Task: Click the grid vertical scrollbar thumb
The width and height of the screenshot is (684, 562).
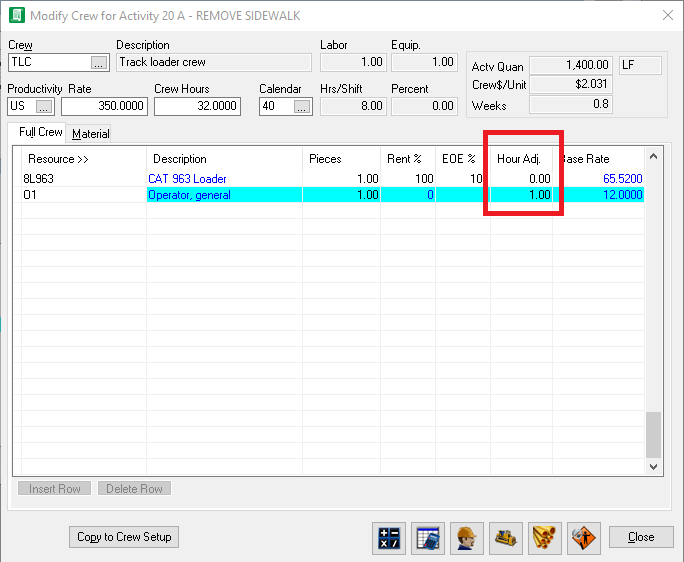Action: (654, 434)
